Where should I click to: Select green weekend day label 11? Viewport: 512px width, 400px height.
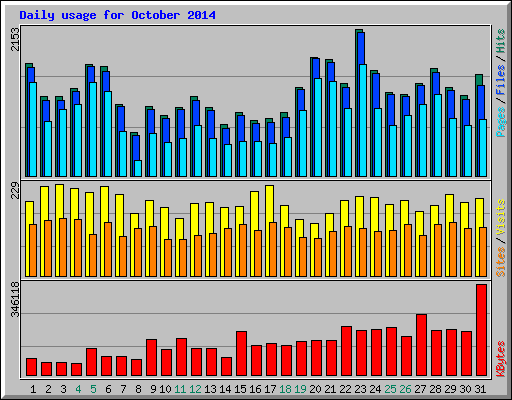click(180, 389)
